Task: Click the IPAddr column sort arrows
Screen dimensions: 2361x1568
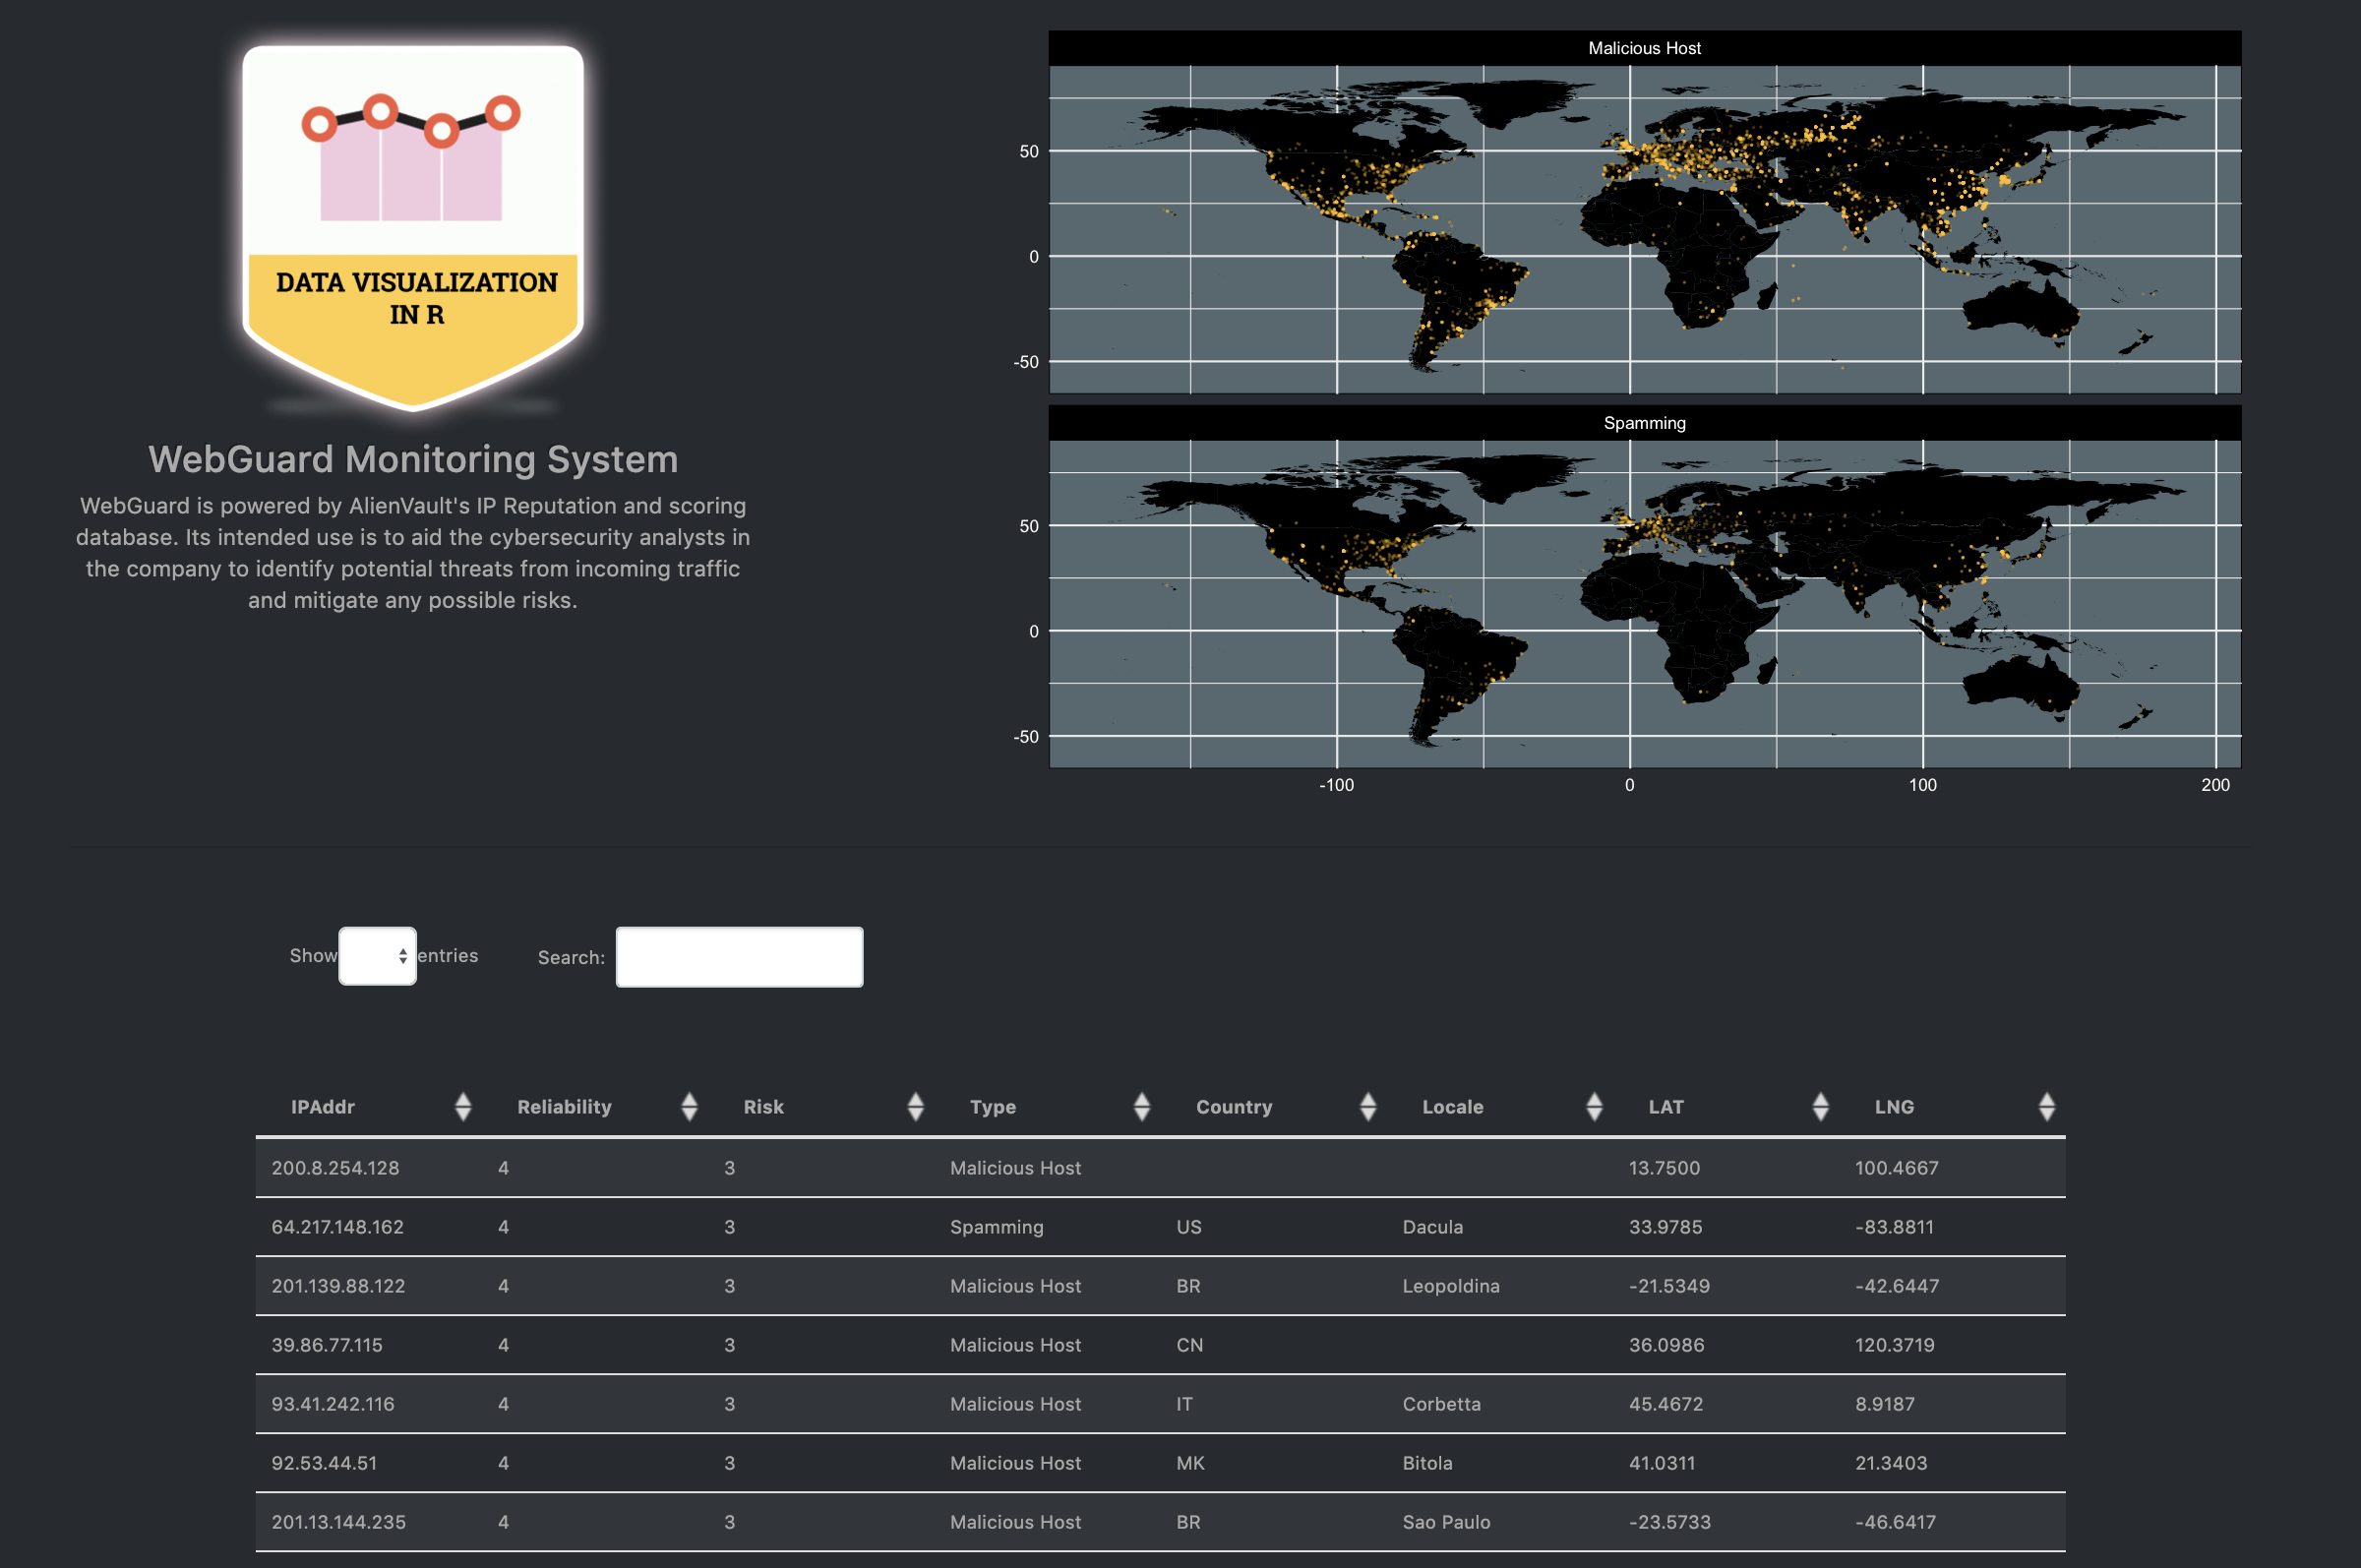Action: [462, 1107]
